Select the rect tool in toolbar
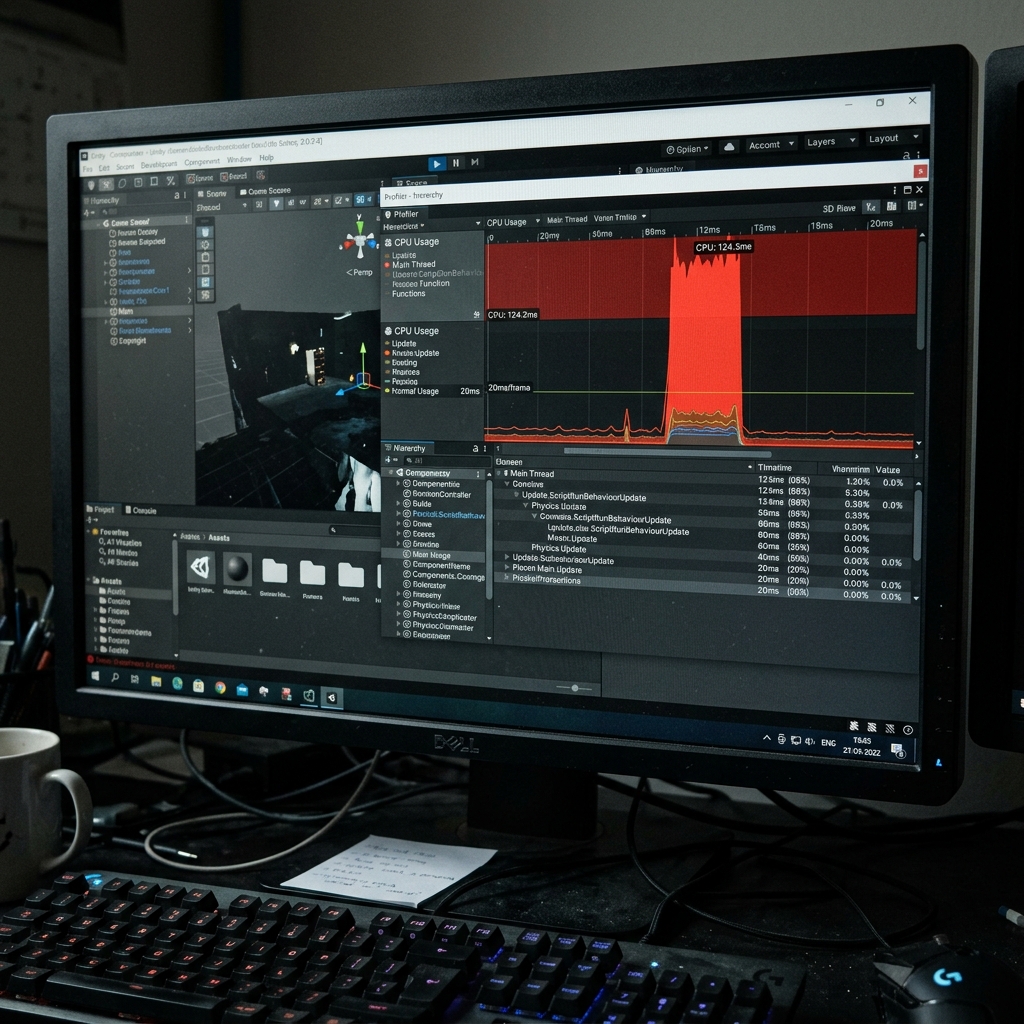The height and width of the screenshot is (1024, 1024). coord(154,182)
